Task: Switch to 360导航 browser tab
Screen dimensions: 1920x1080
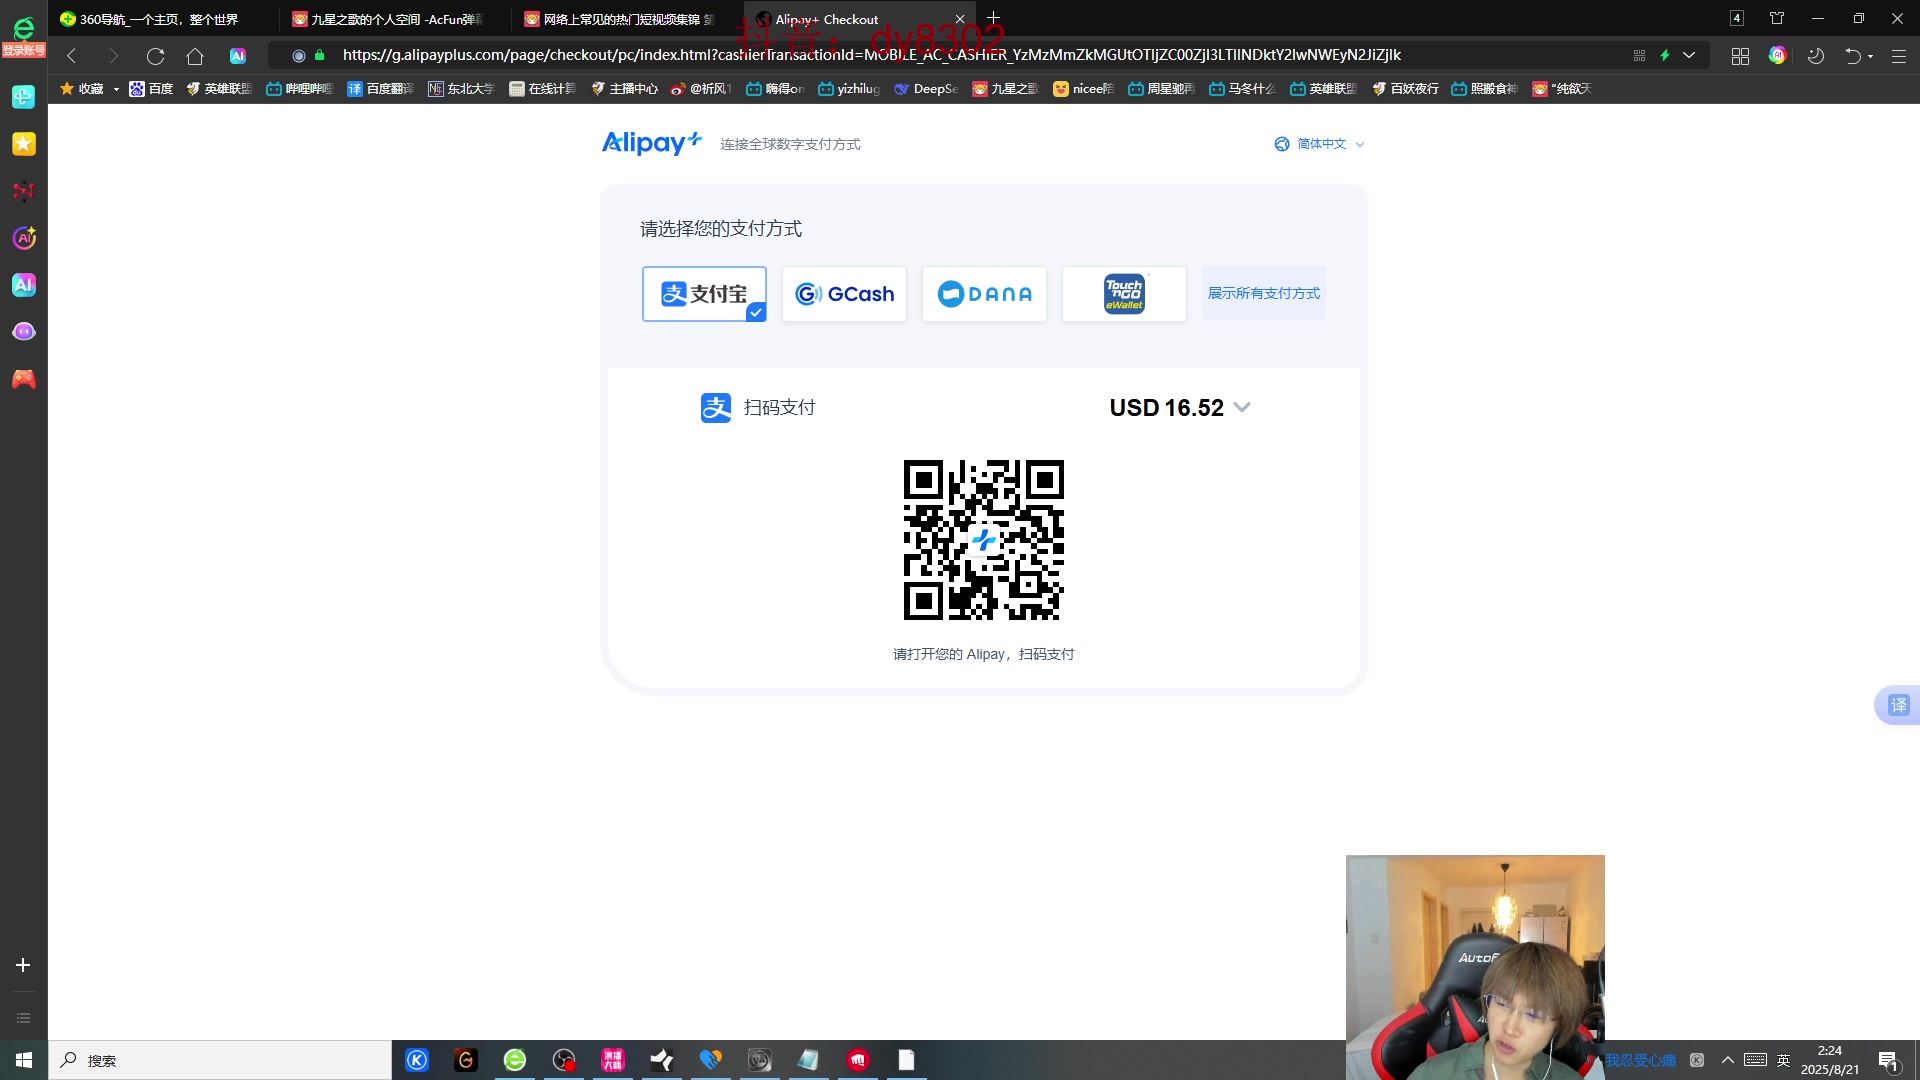Action: tap(158, 19)
